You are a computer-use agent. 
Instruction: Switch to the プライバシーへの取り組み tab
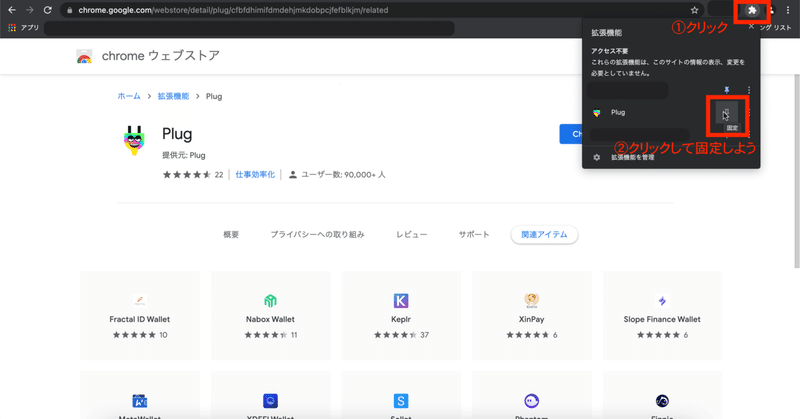[x=317, y=234]
